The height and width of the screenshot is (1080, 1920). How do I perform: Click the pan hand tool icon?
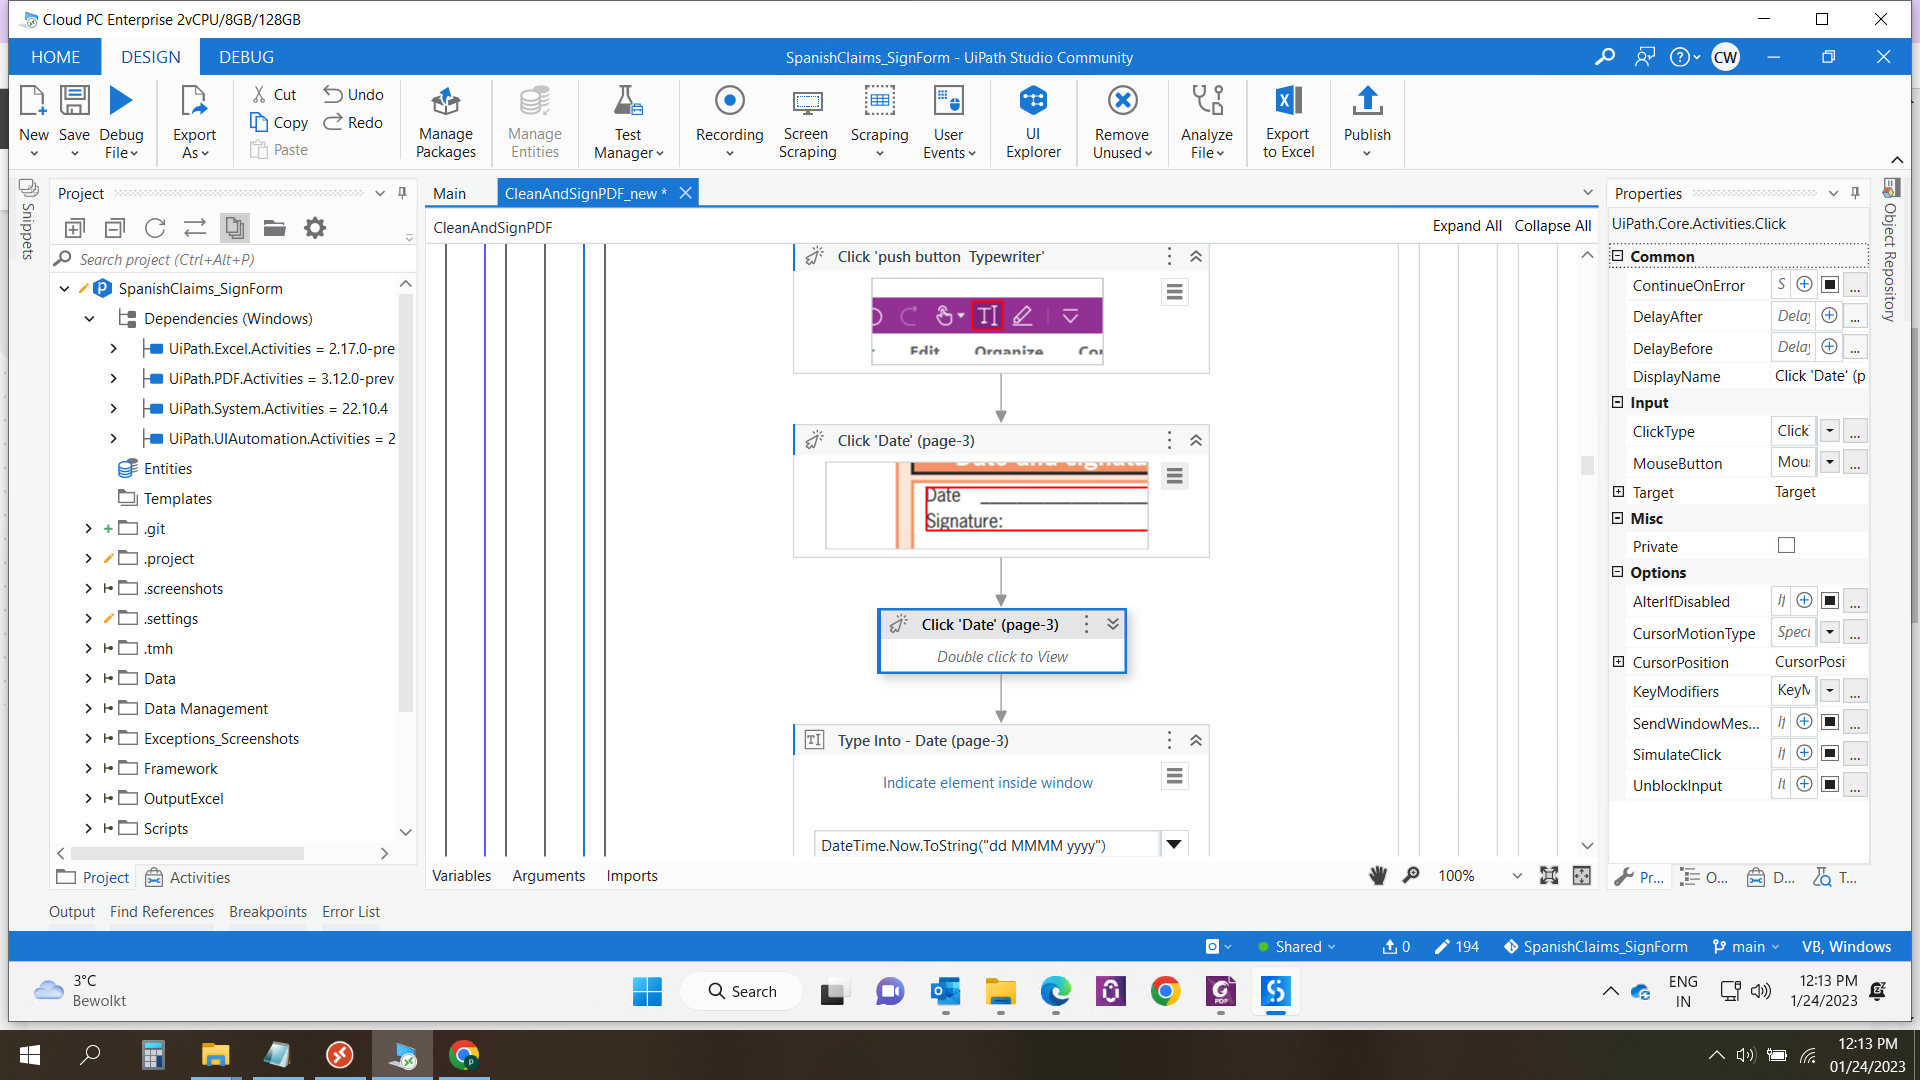pyautogui.click(x=1378, y=876)
